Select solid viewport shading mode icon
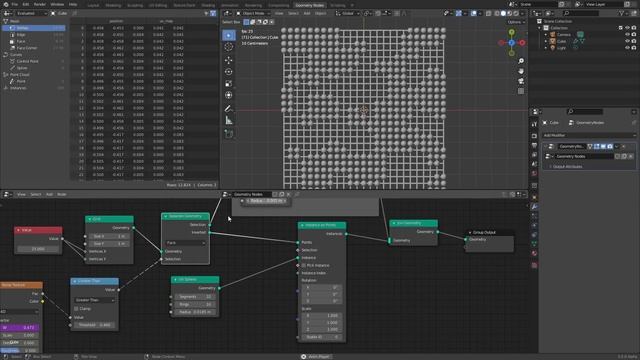Image resolution: width=640 pixels, height=360 pixels. (503, 13)
